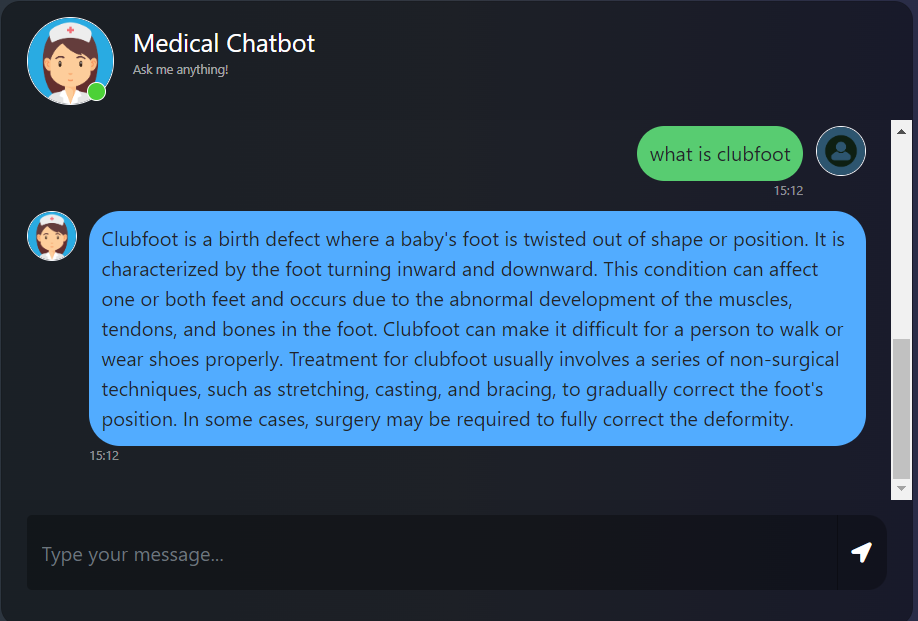
Task: Click the paper plane send icon
Action: click(861, 553)
